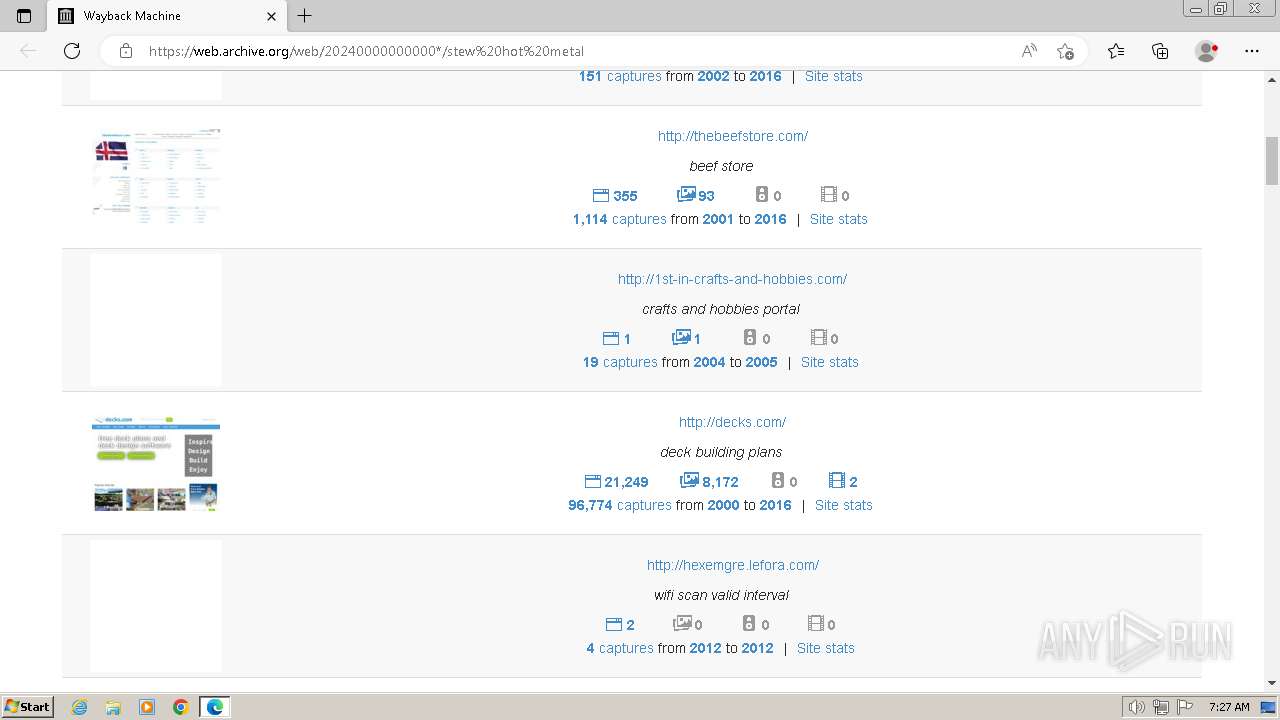The image size is (1280, 720).
Task: Click blank thumbnail for crafts-and-hobbies
Action: click(x=156, y=320)
